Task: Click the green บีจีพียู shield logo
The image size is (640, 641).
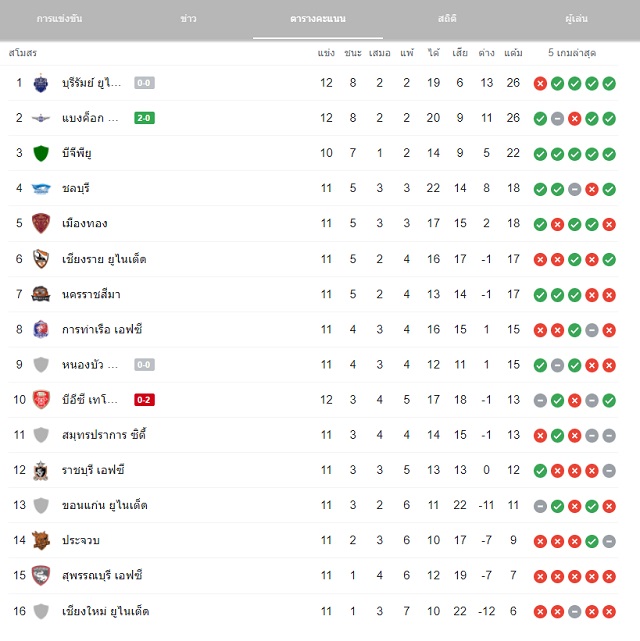Action: point(40,153)
